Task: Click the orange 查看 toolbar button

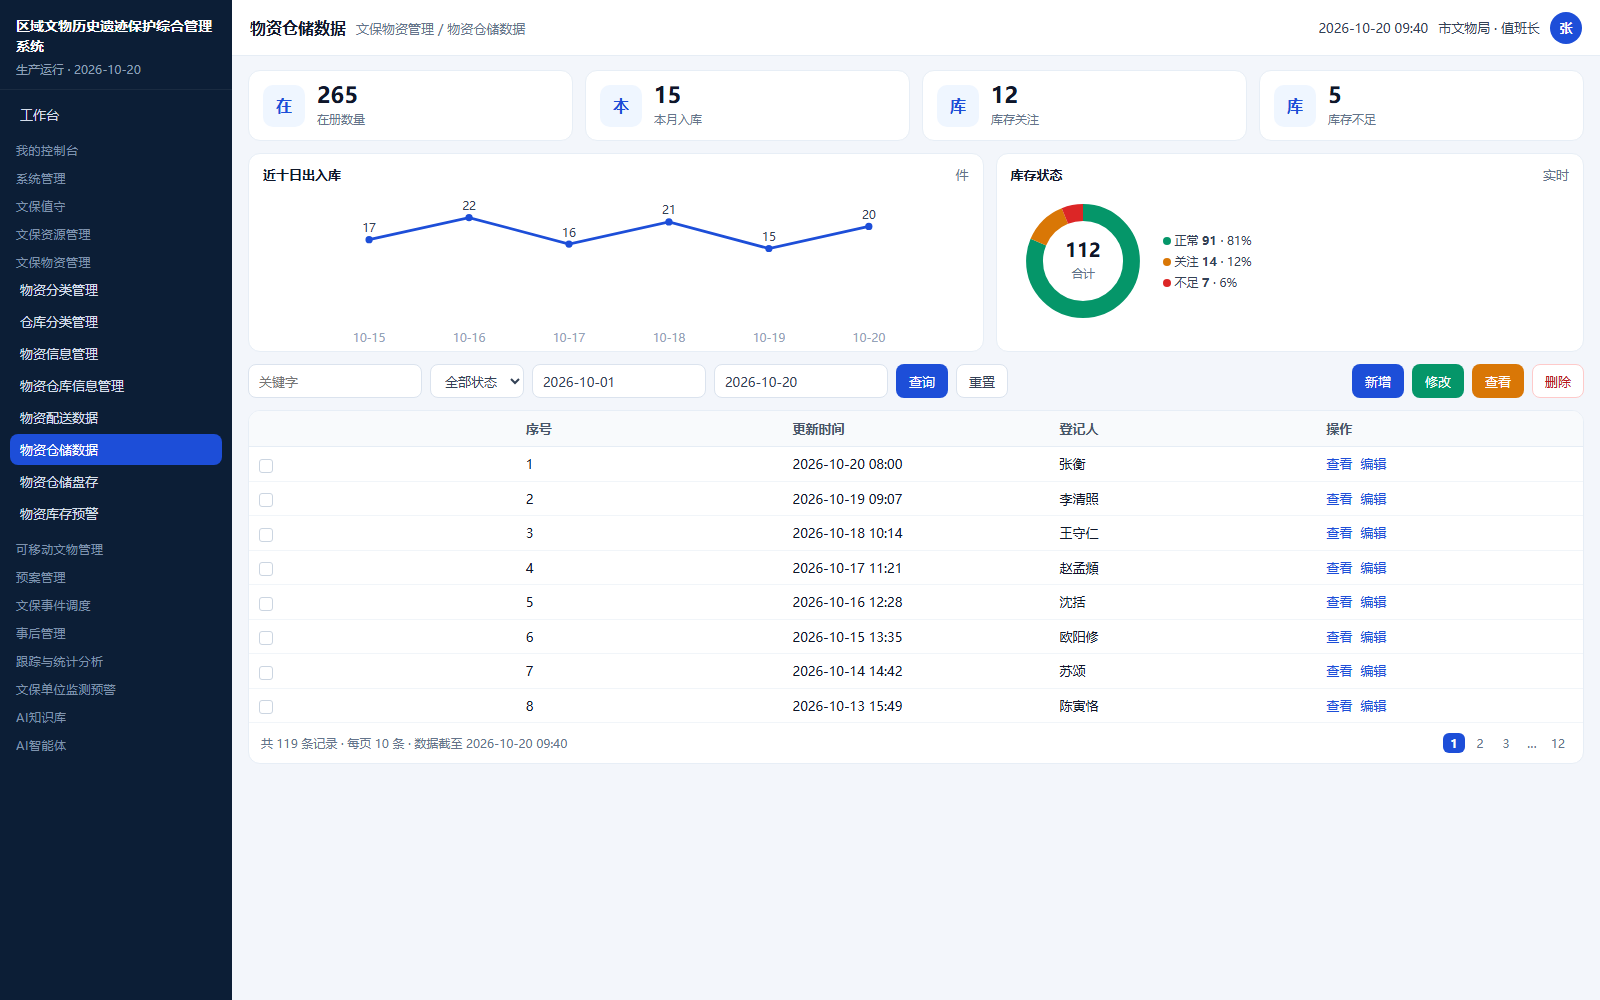Action: point(1498,381)
